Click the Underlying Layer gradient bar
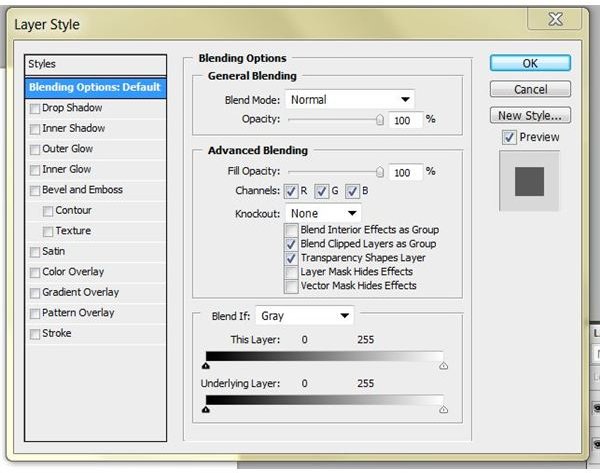Image resolution: width=600 pixels, height=473 pixels. 324,400
